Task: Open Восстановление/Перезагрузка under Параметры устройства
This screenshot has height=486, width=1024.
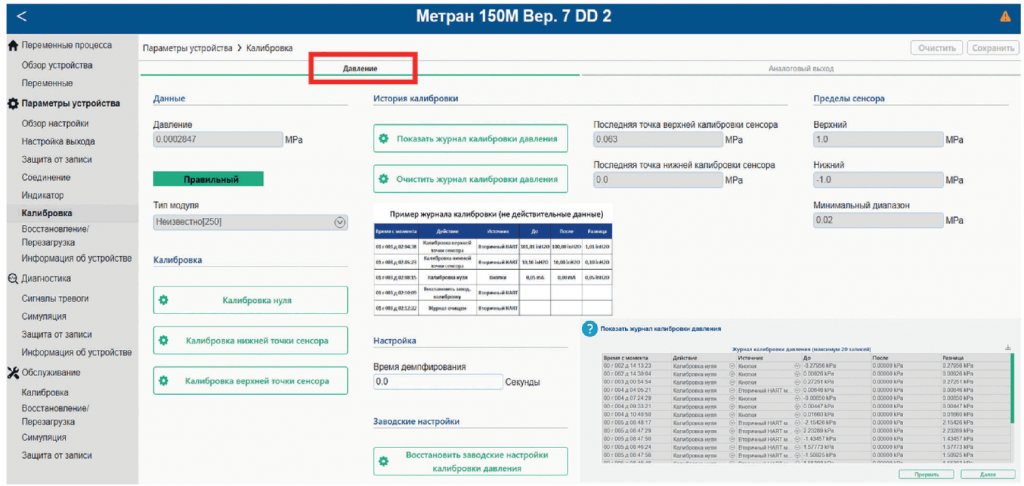Action: pos(56,235)
